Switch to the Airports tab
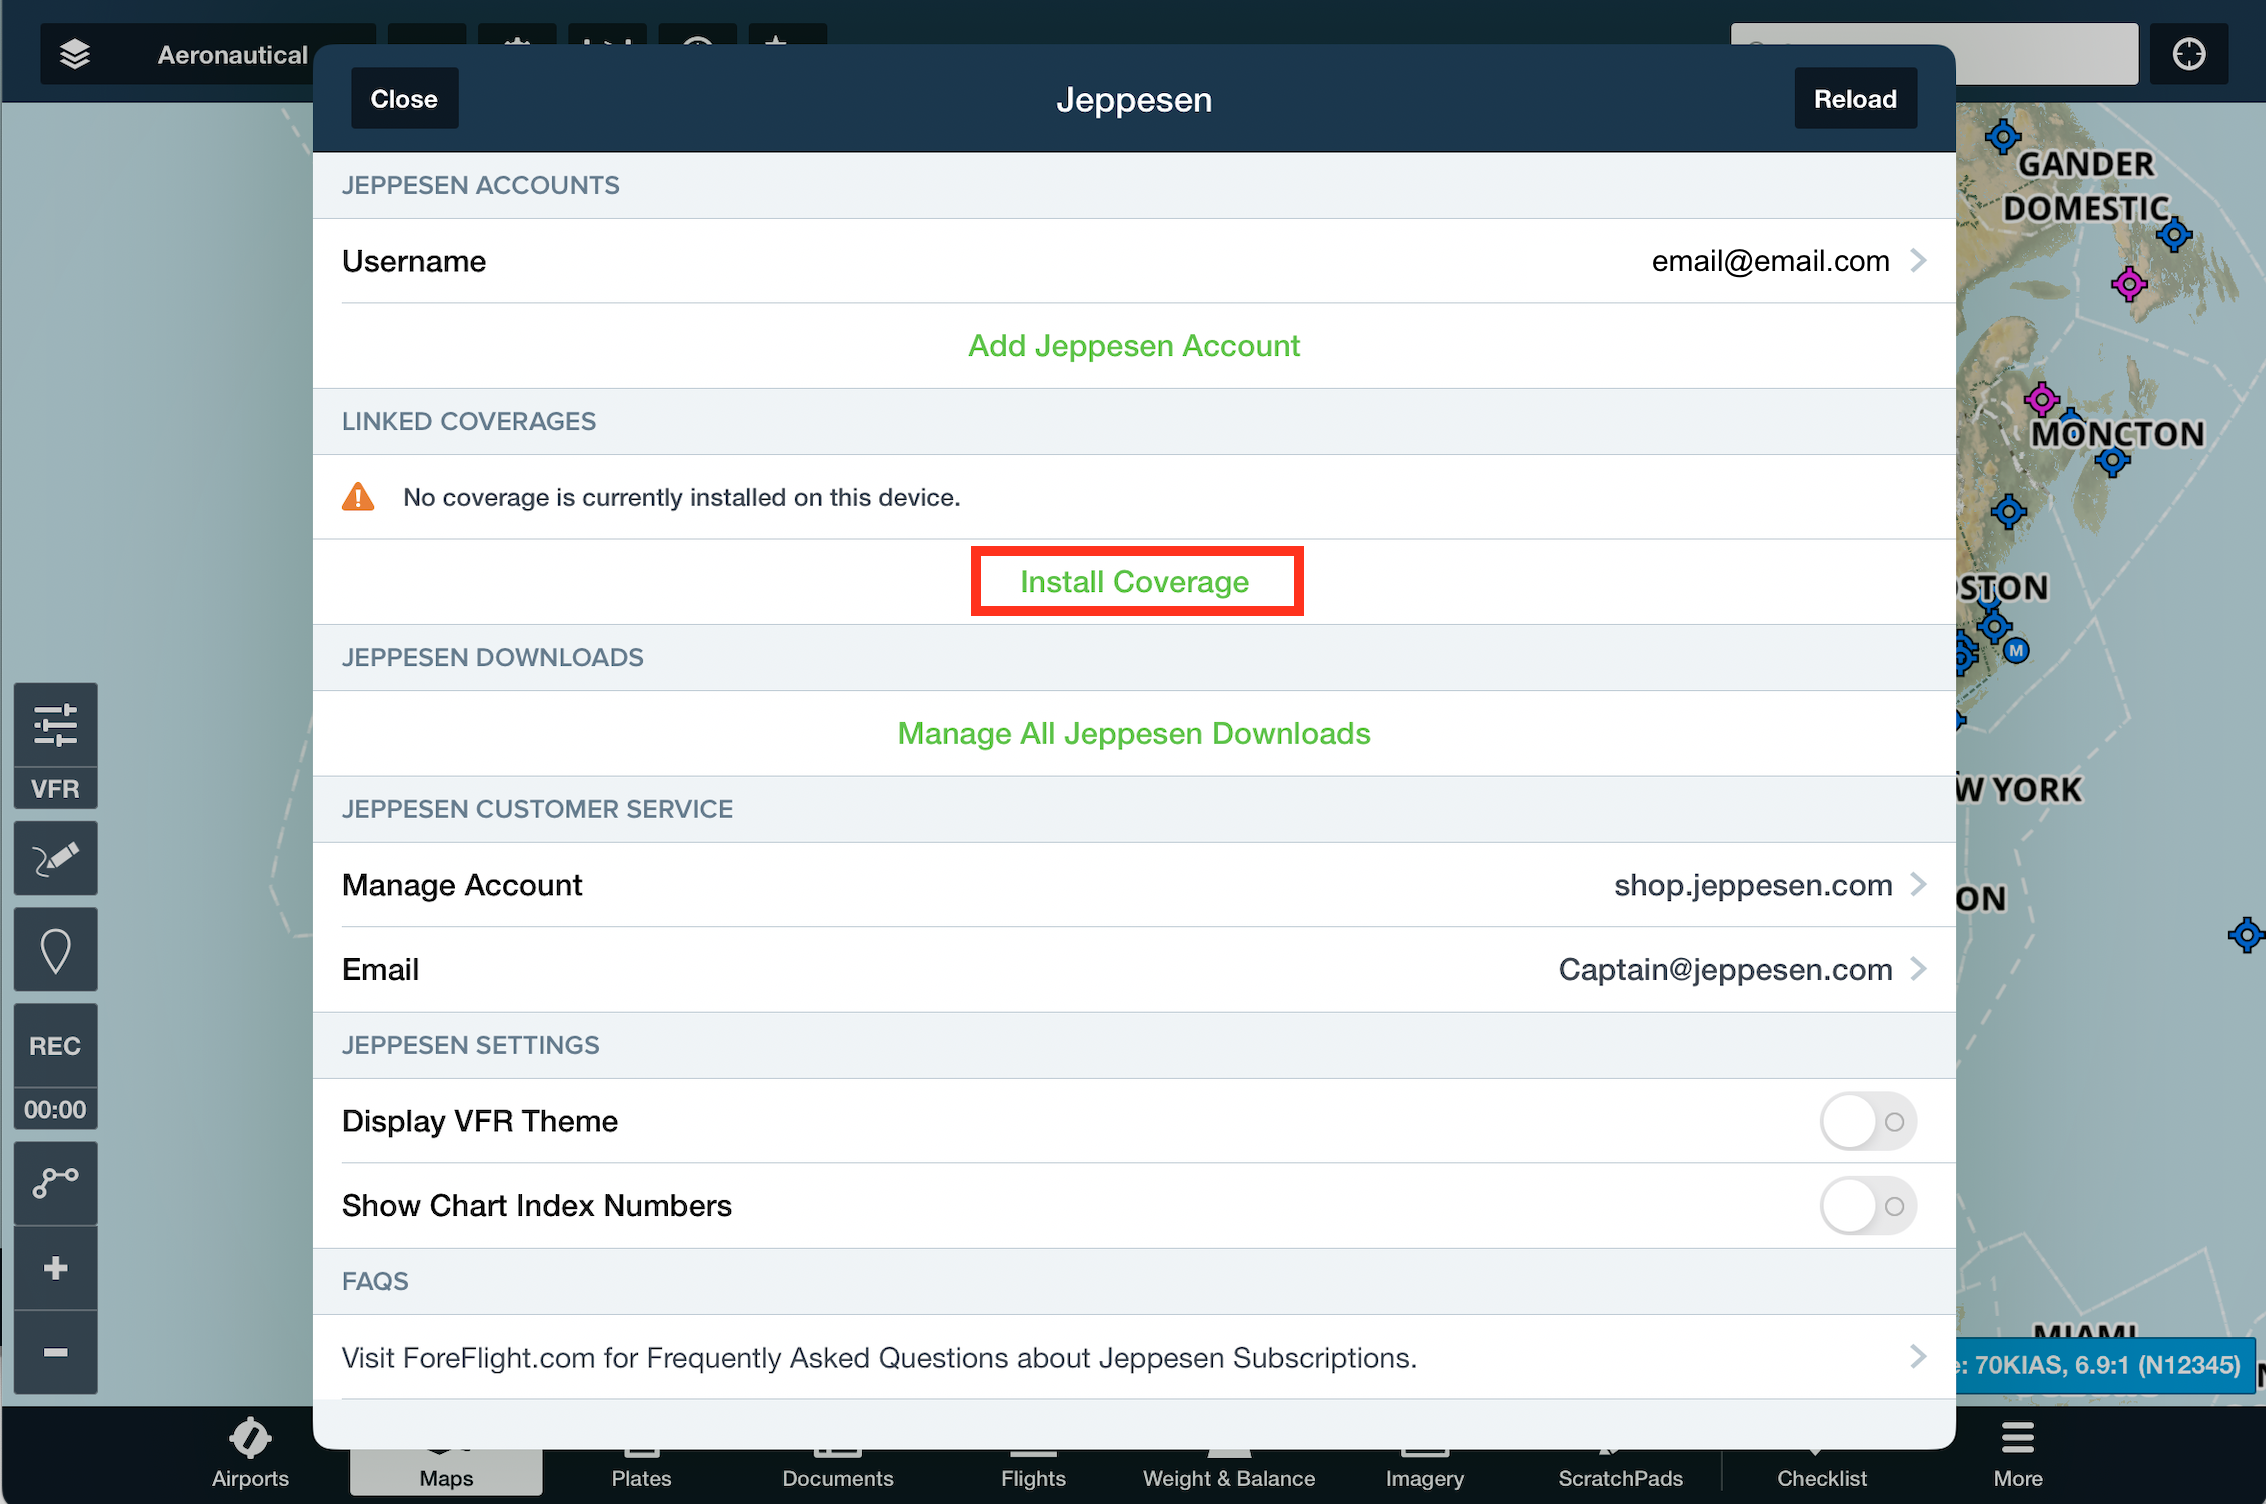2266x1504 pixels. [x=250, y=1455]
